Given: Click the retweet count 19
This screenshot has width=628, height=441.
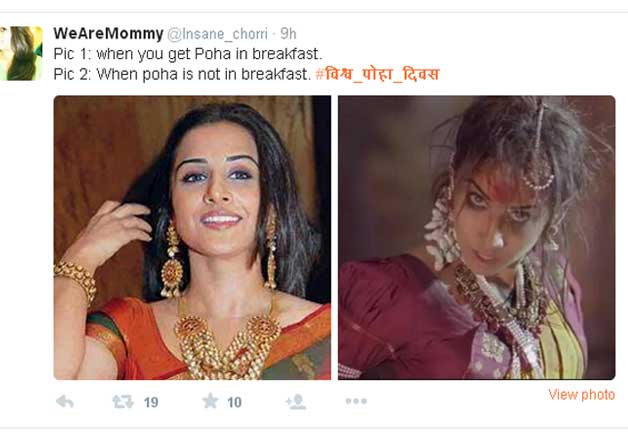Looking at the screenshot, I should pyautogui.click(x=151, y=402).
